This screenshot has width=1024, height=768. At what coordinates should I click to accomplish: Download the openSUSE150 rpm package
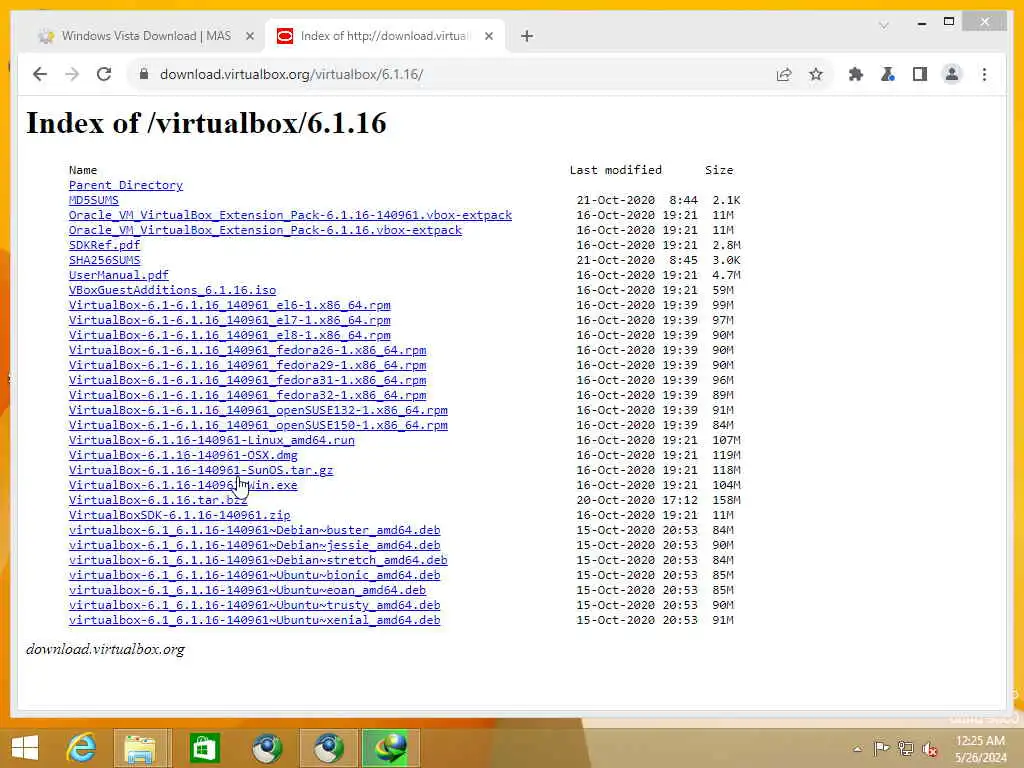(258, 426)
